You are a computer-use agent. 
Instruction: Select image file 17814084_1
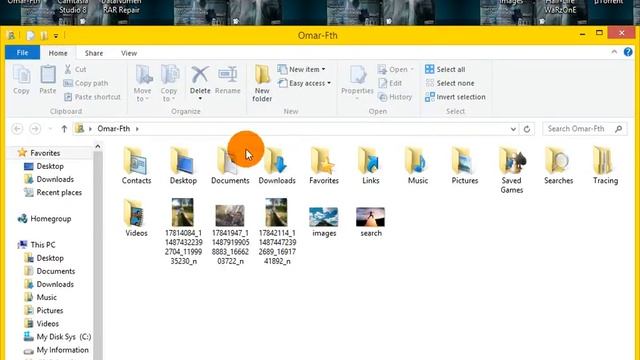[183, 231]
